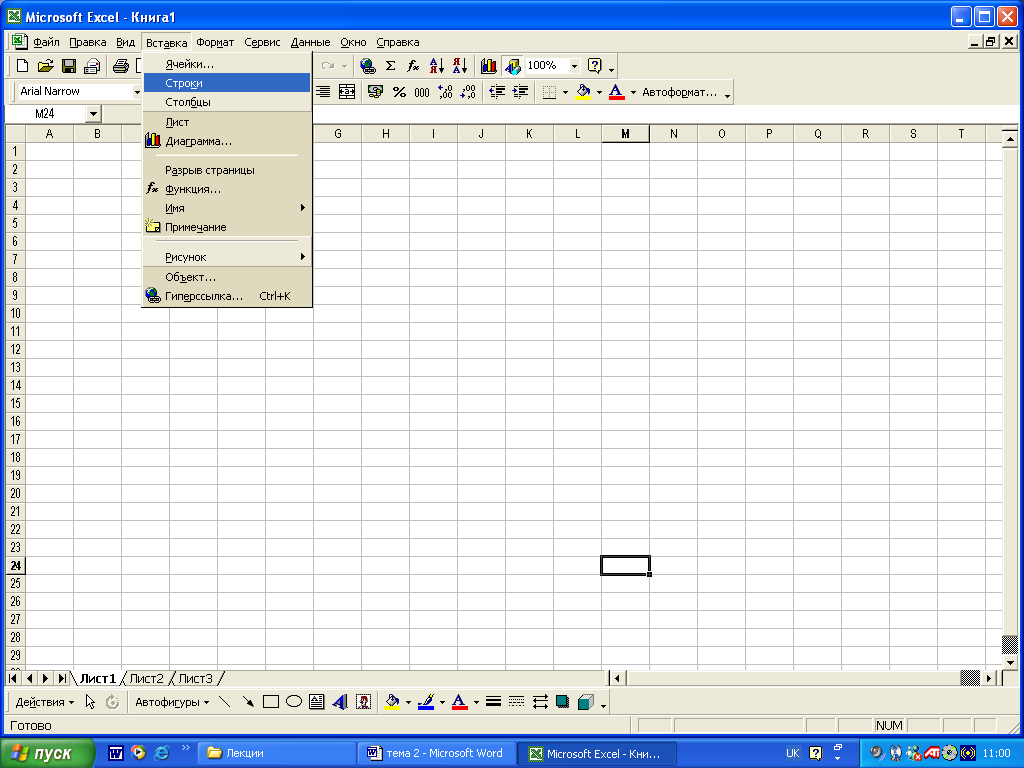
Task: Select column header G
Action: click(338, 134)
